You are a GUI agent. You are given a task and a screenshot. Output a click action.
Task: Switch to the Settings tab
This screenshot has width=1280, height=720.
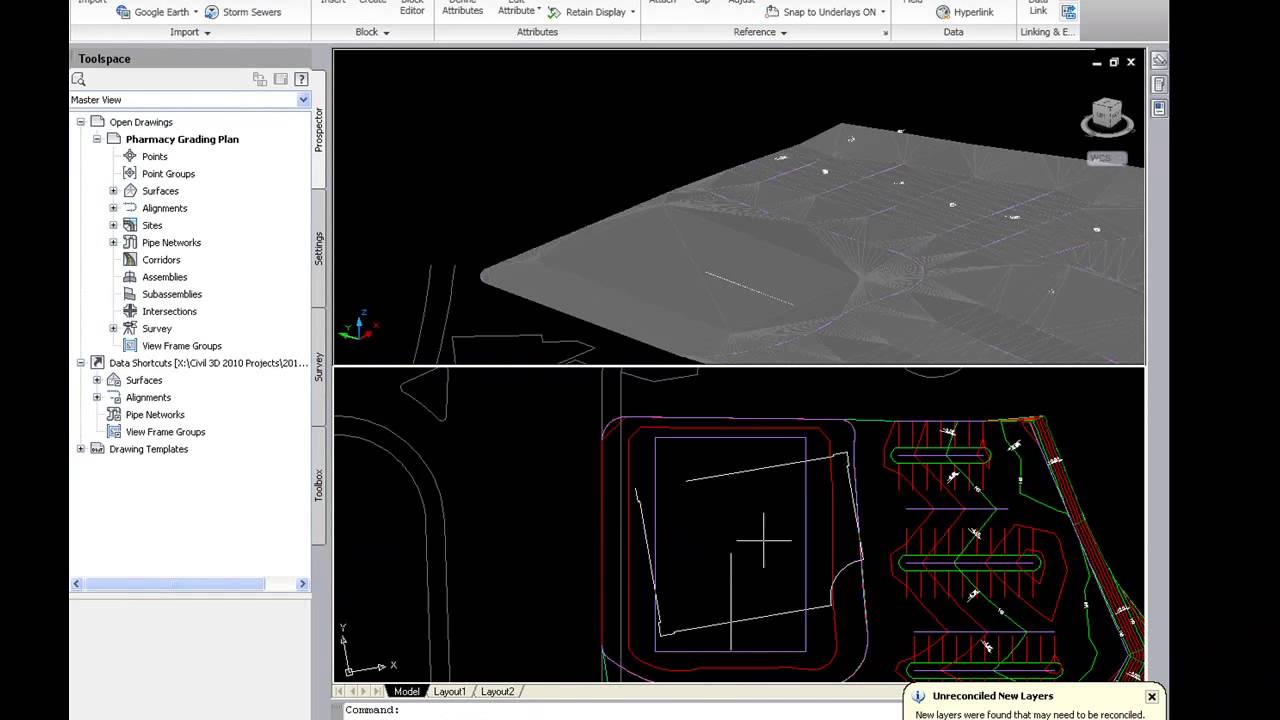tap(319, 248)
